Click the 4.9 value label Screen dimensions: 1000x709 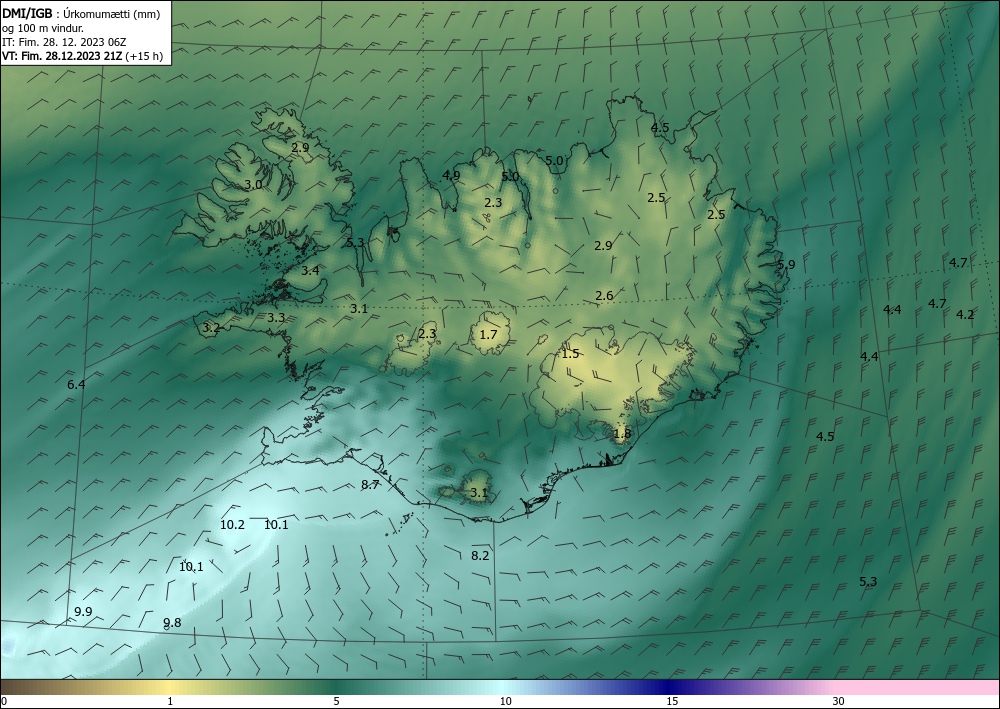(452, 175)
